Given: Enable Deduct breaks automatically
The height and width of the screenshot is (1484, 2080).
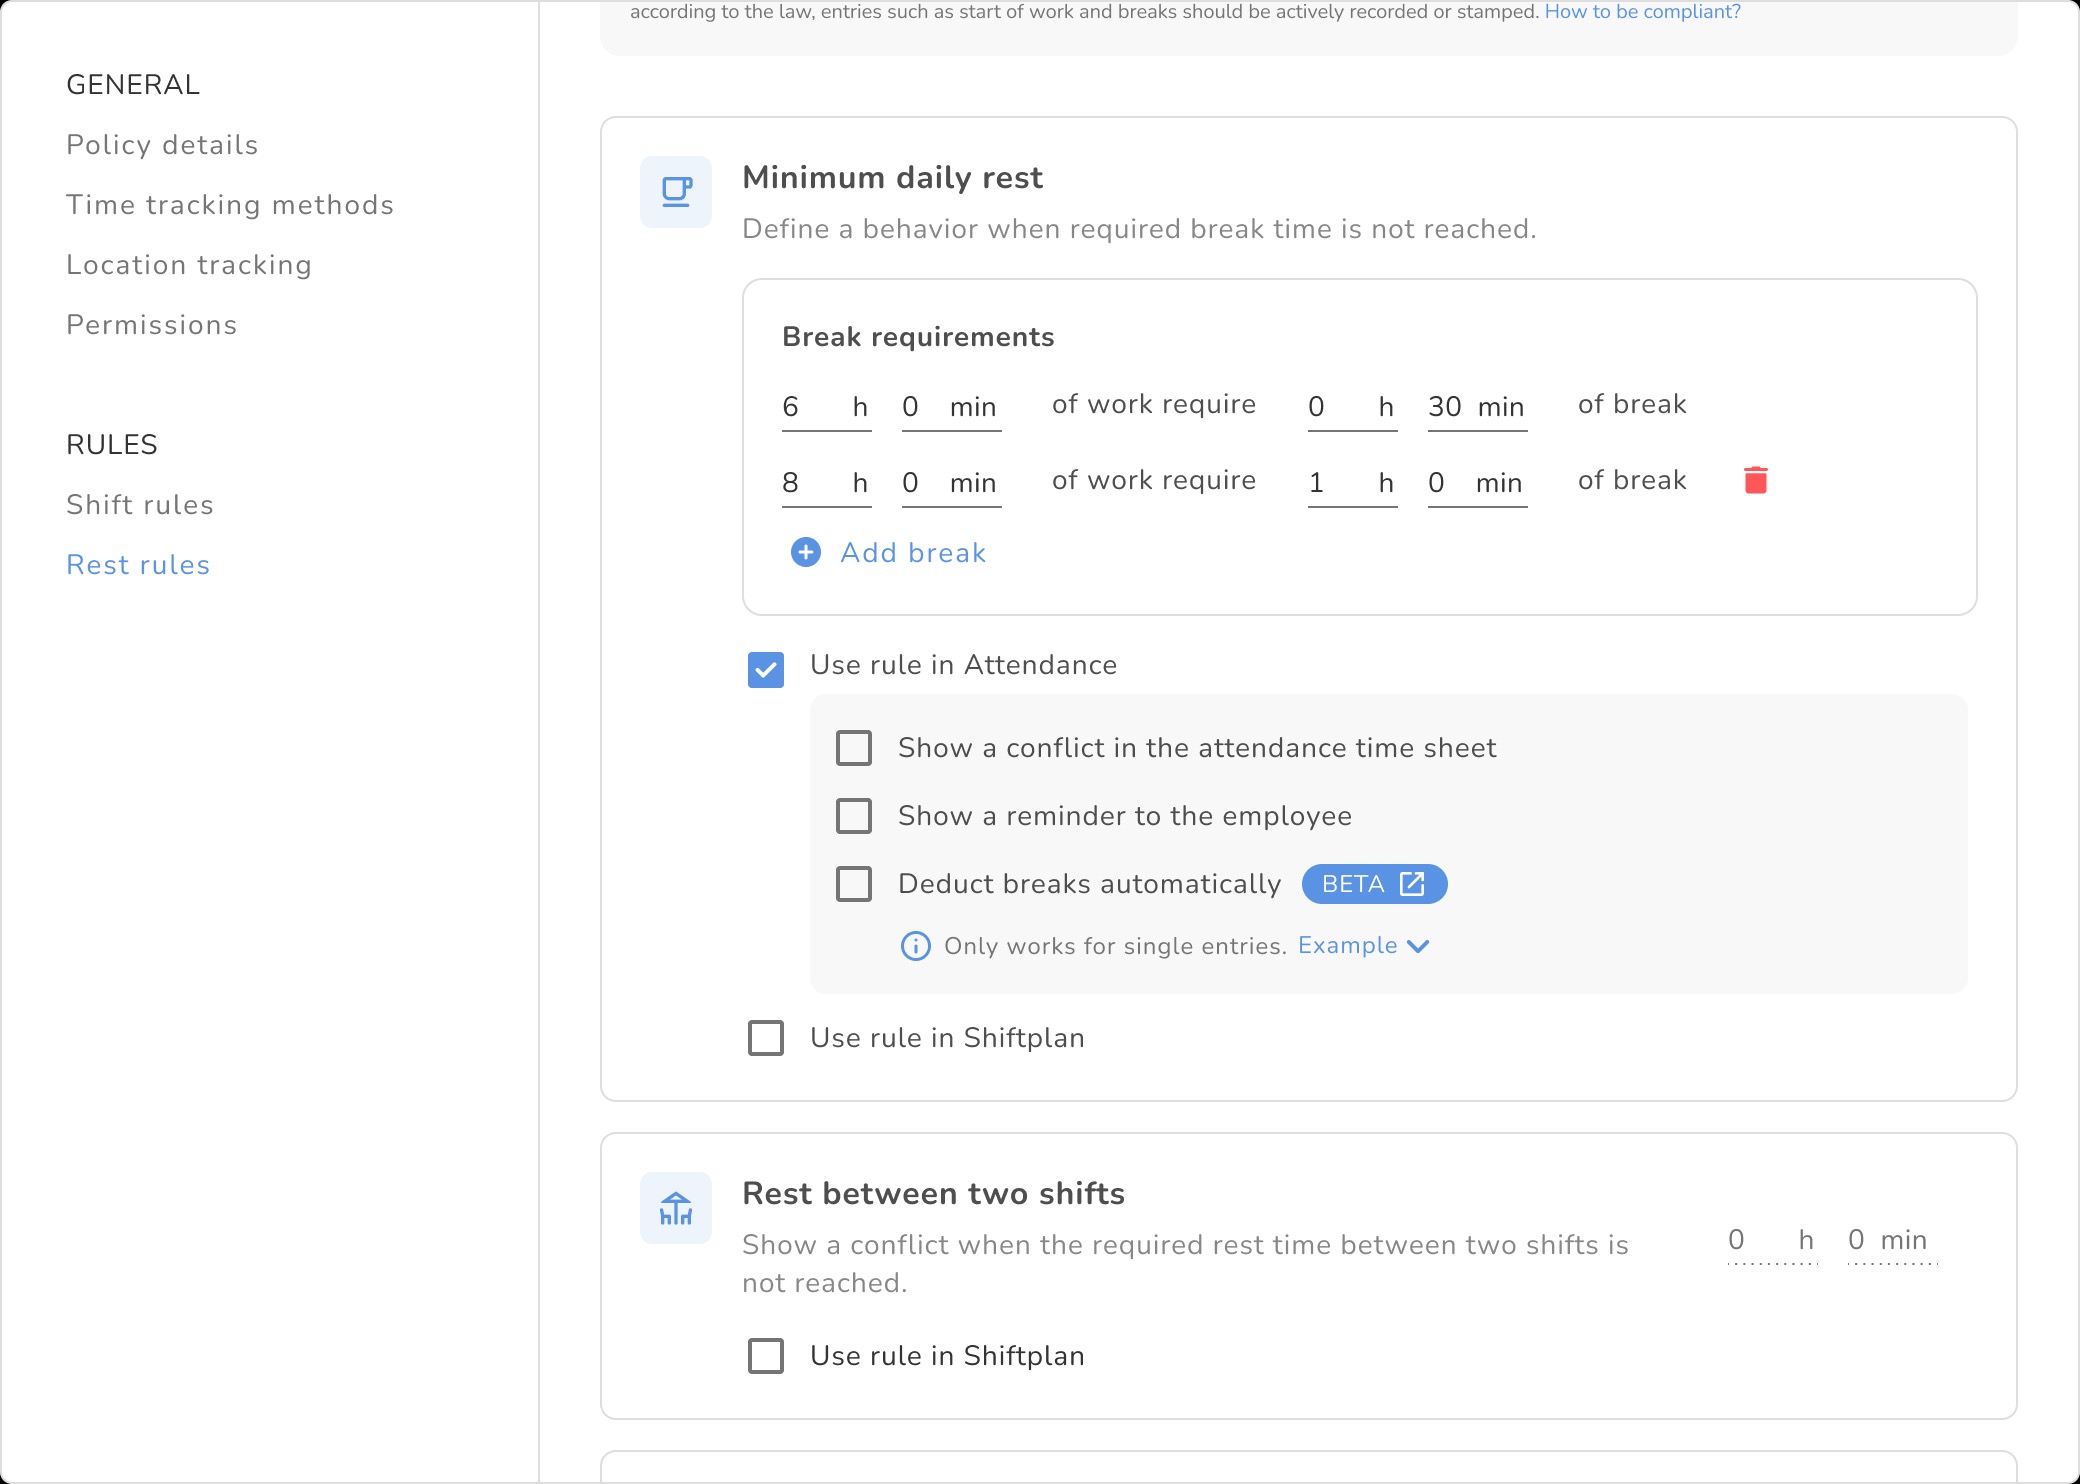Looking at the screenshot, I should pos(854,884).
